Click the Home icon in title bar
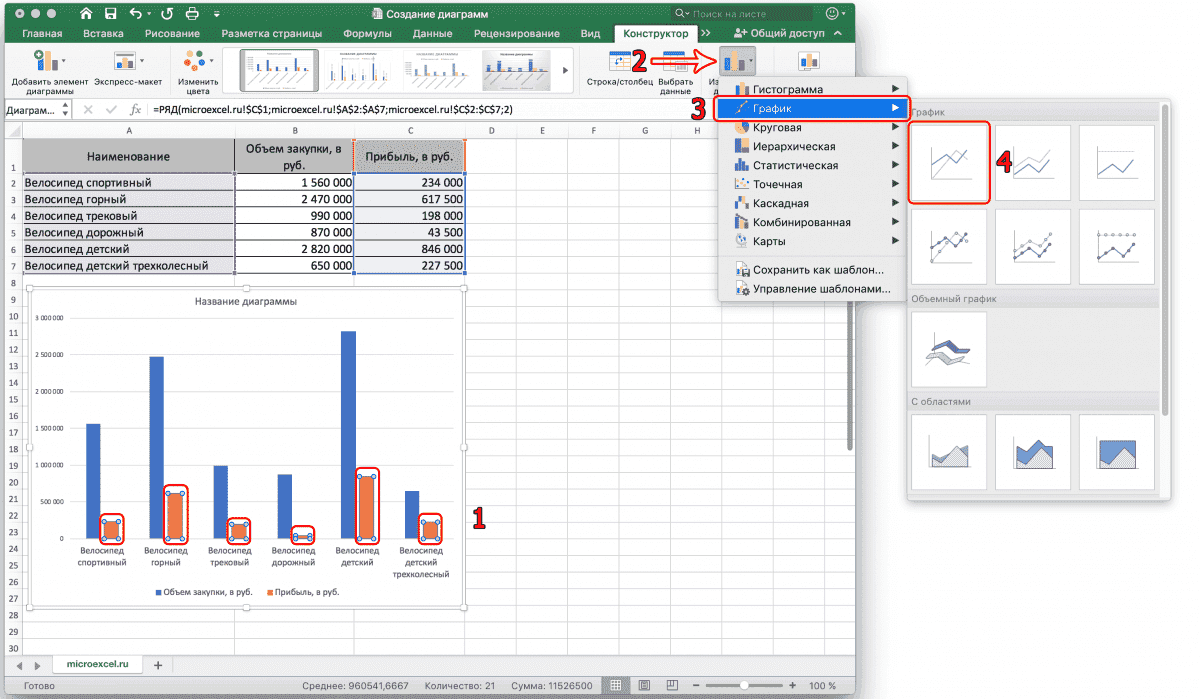 coord(86,14)
